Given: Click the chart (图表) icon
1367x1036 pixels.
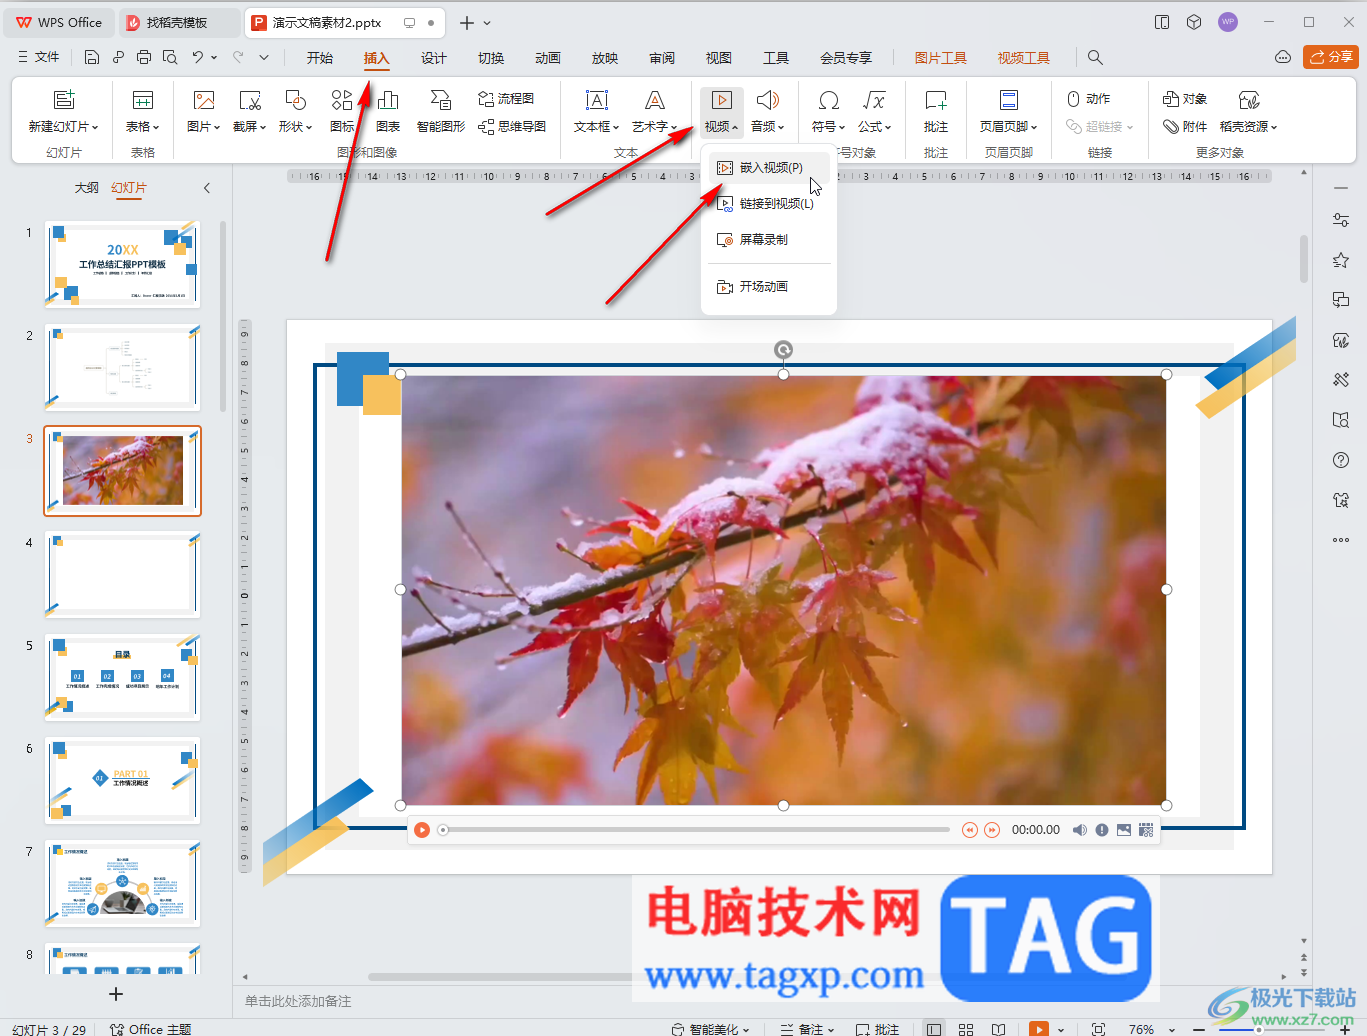Looking at the screenshot, I should click(x=388, y=99).
